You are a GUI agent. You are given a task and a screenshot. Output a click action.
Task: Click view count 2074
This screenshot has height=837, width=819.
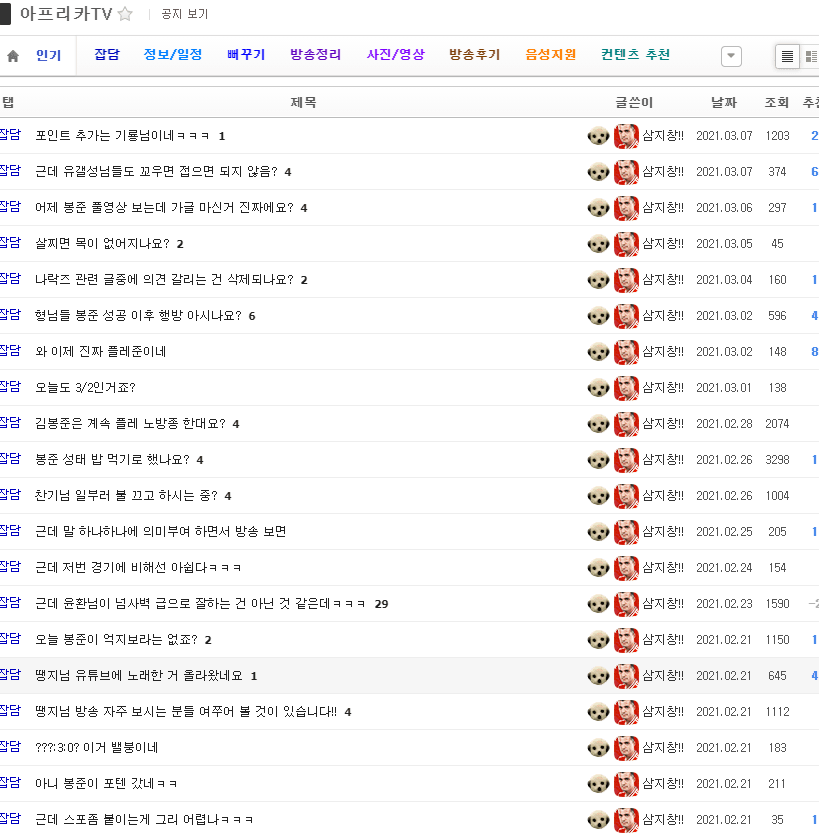click(x=777, y=424)
